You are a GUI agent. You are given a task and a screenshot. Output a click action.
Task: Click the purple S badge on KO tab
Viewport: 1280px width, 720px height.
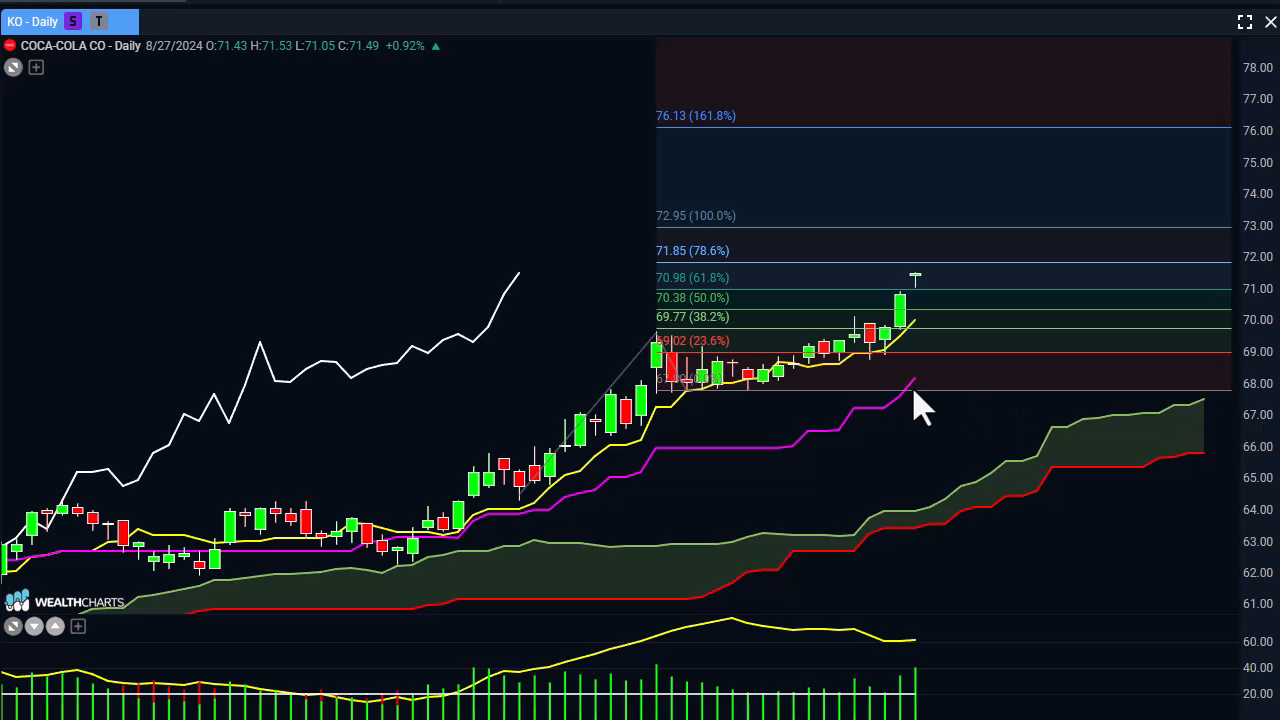[73, 21]
